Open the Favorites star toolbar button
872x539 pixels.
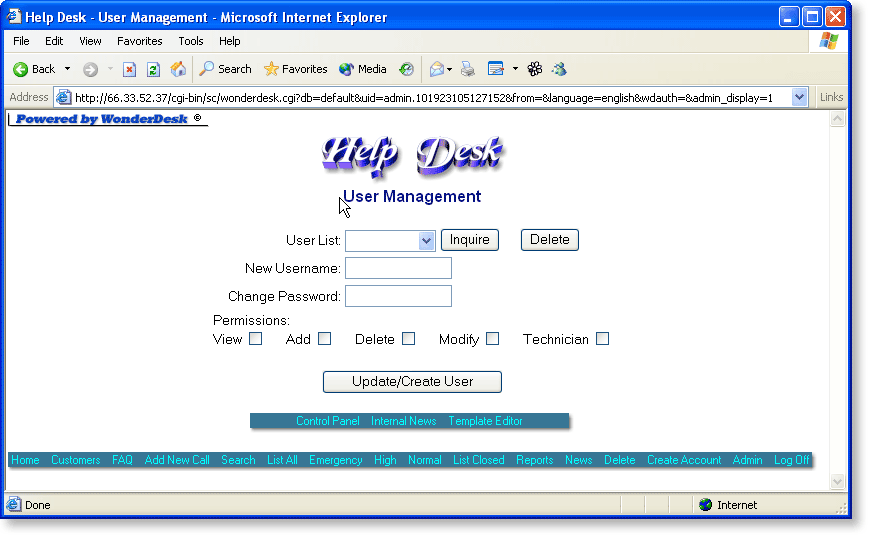295,69
